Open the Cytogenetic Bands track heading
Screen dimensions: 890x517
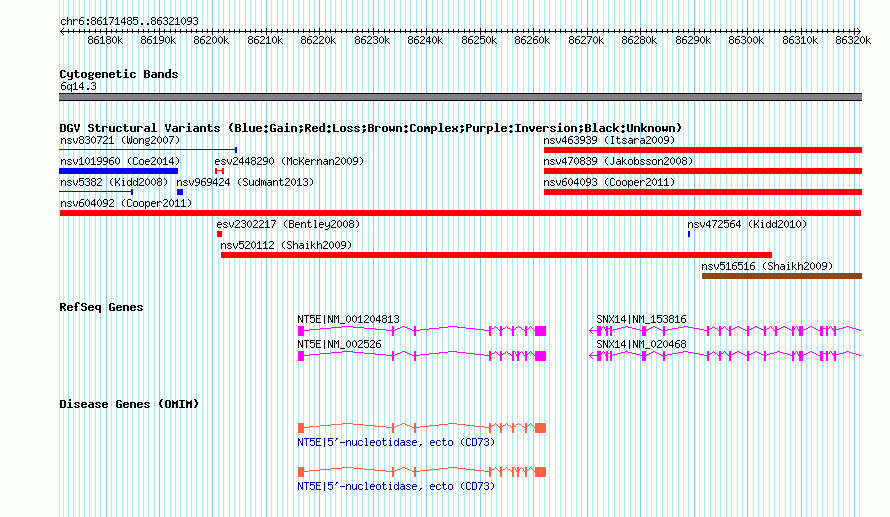click(x=119, y=74)
